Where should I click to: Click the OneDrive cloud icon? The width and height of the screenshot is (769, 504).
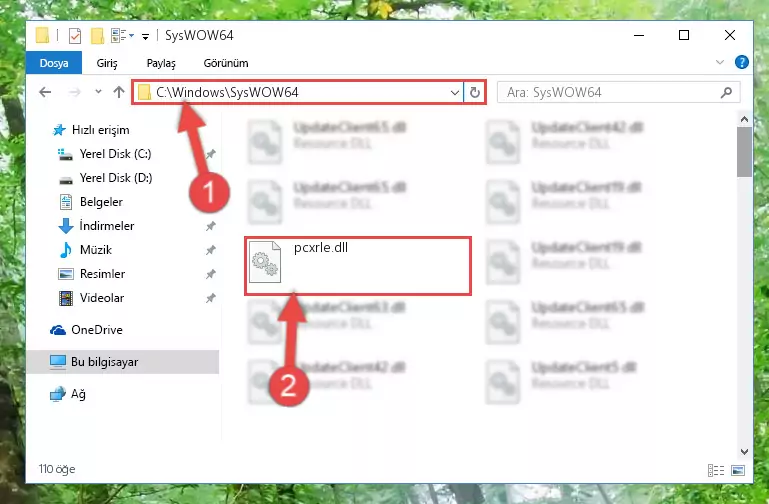click(58, 330)
